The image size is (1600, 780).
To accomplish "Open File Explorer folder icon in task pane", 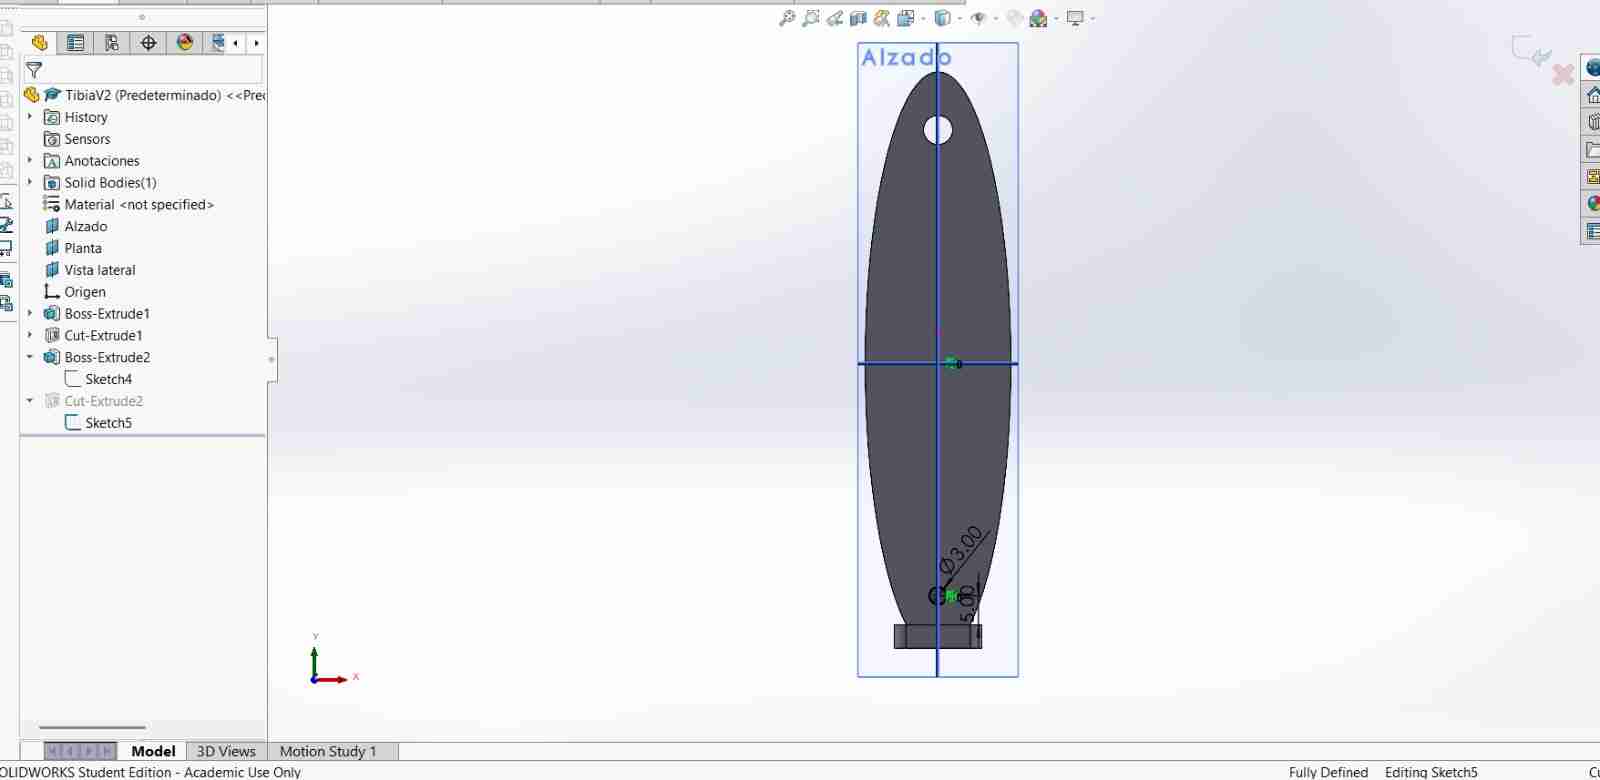I will coord(1592,150).
